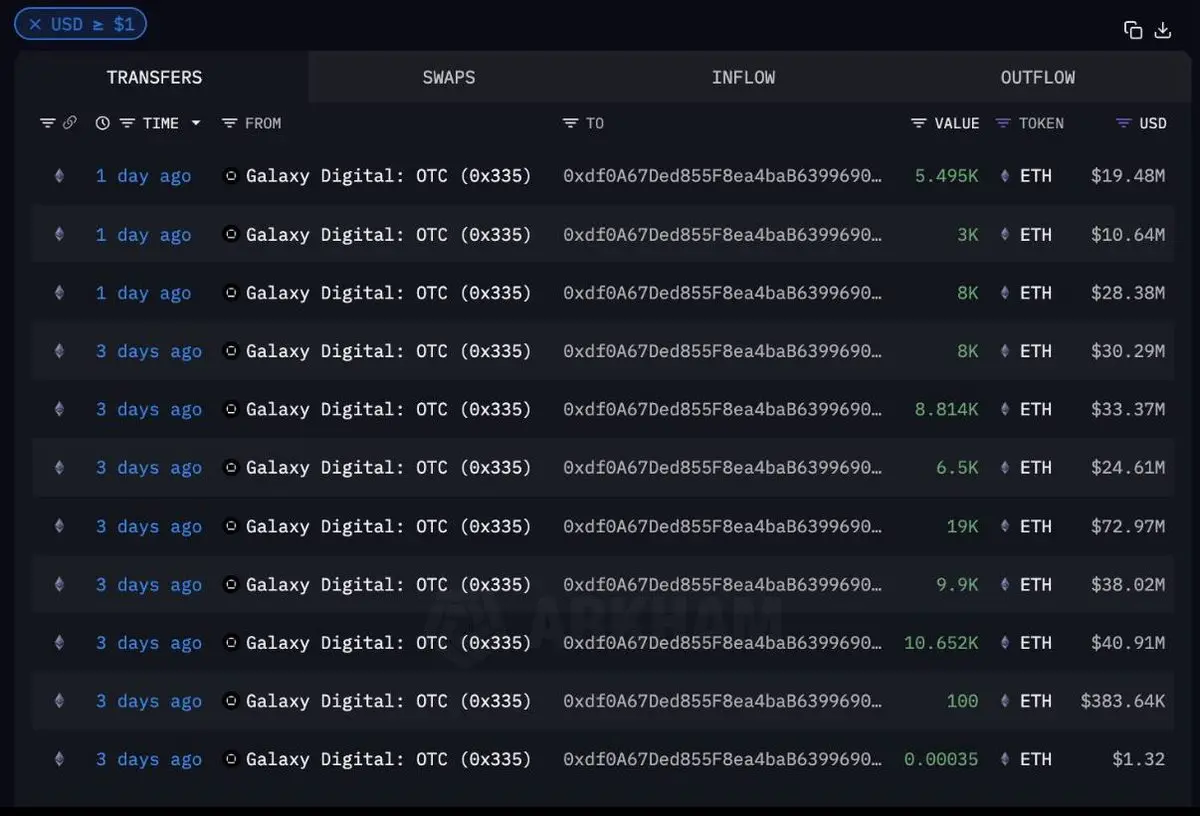Open the chain filter icon beside the link icon
The image size is (1200, 816).
click(48, 123)
